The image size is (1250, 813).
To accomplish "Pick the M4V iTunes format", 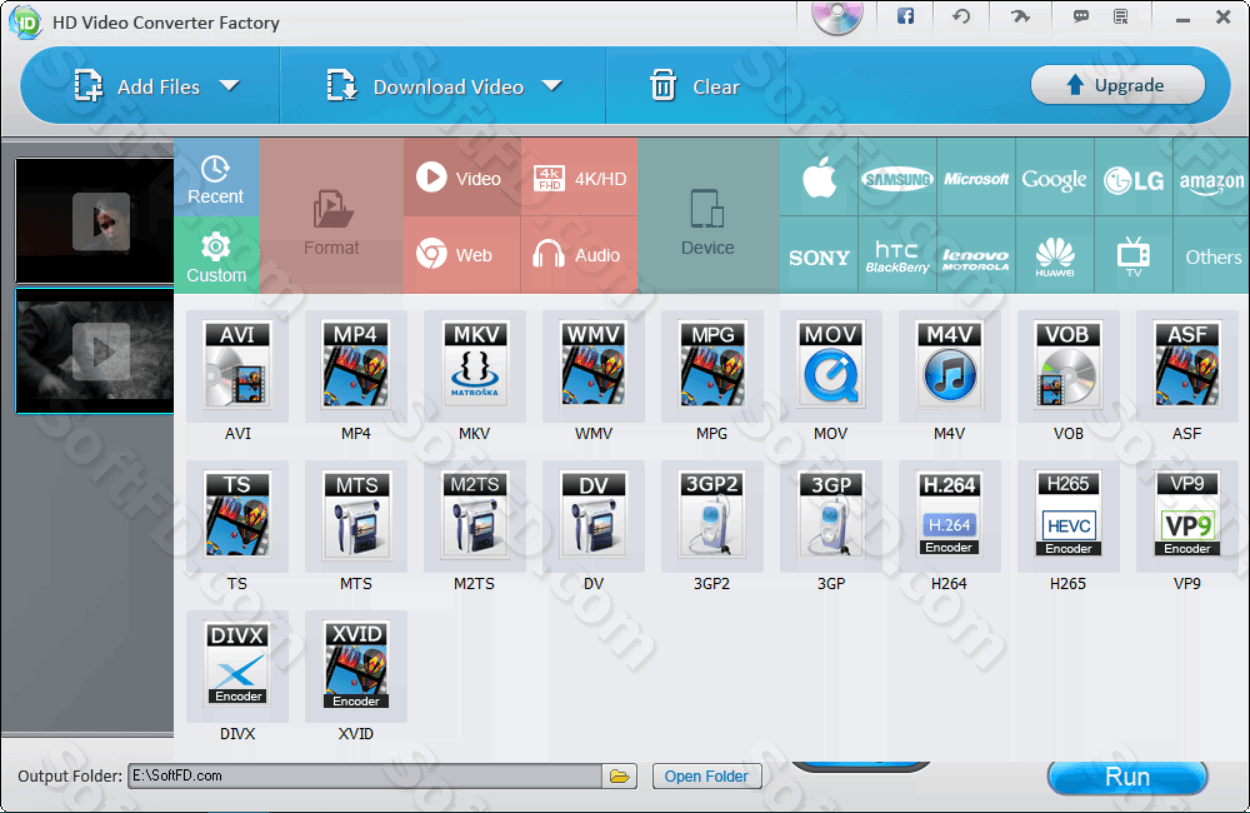I will pyautogui.click(x=950, y=366).
